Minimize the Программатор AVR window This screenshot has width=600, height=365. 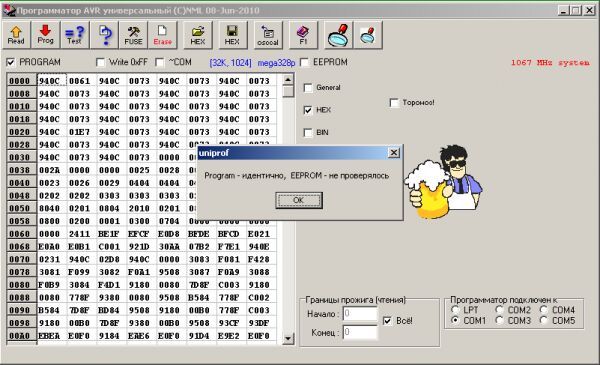coord(563,10)
